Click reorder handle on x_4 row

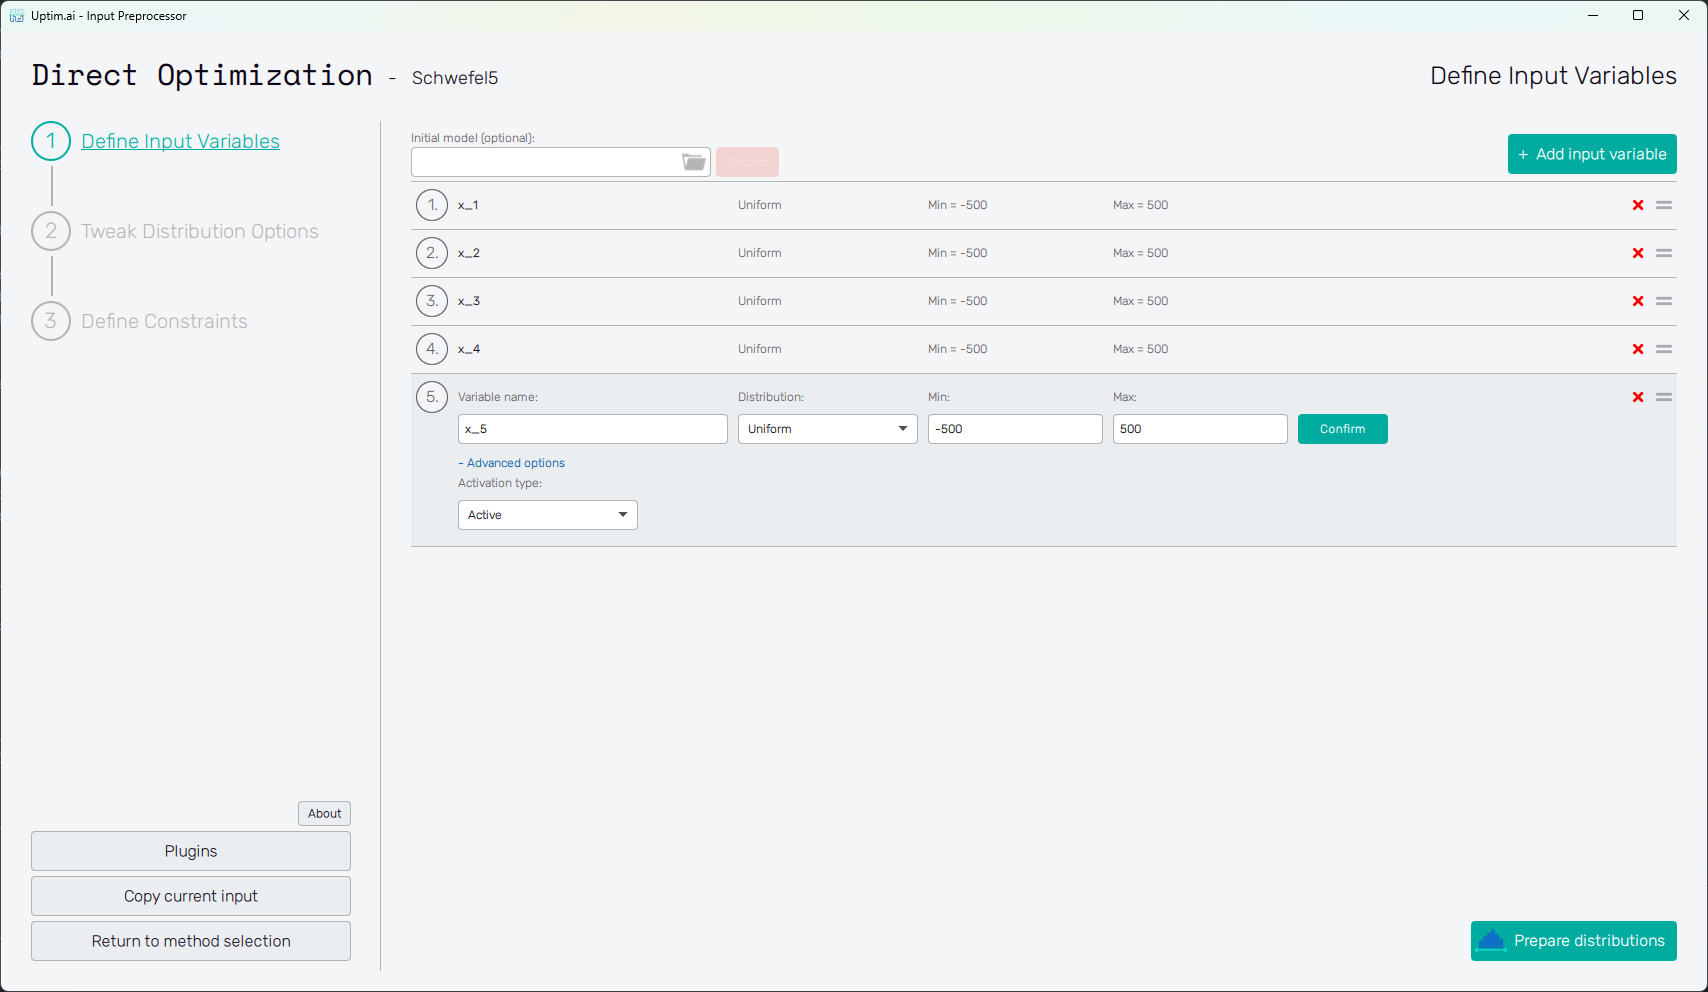tap(1664, 349)
